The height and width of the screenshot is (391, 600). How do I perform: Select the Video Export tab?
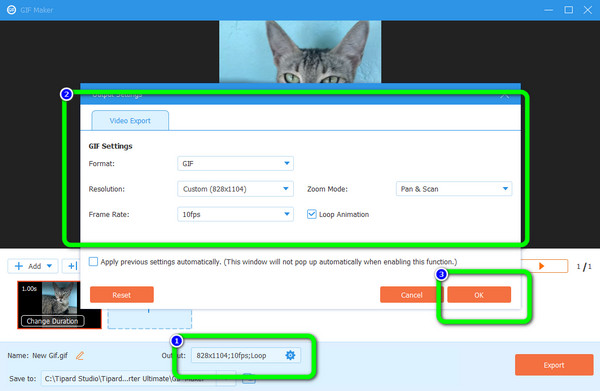[130, 121]
